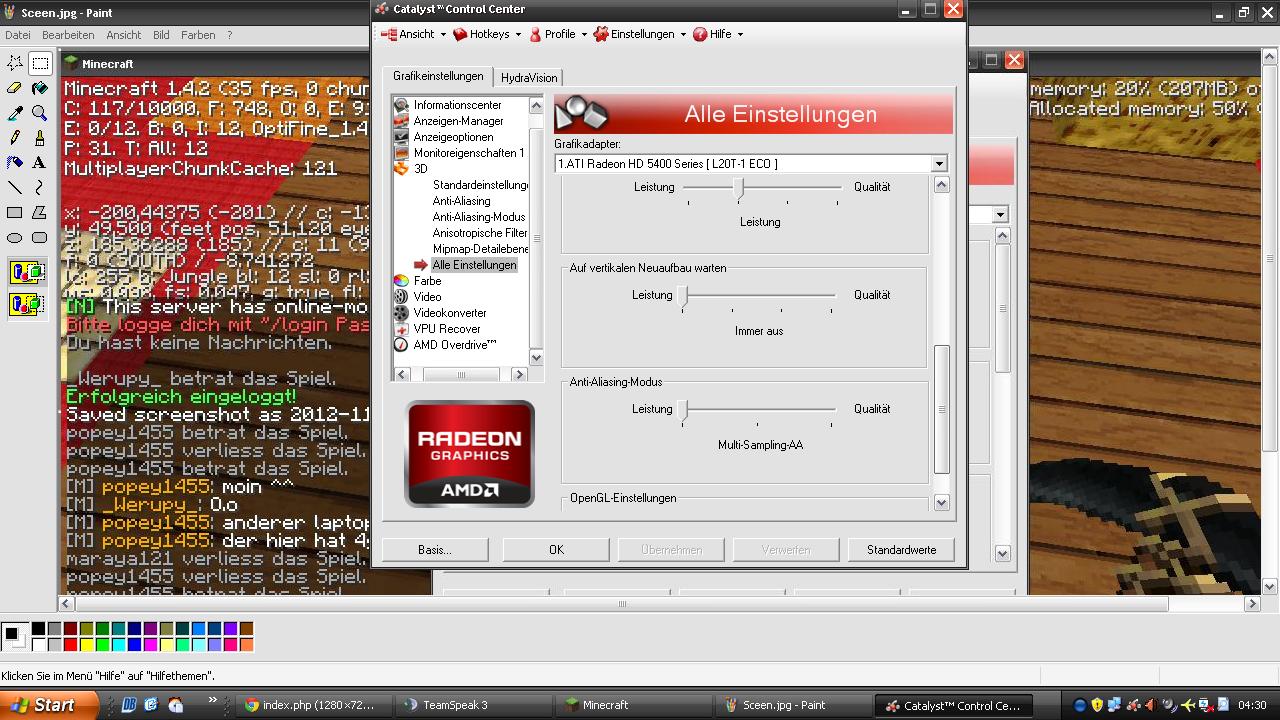Choose the Magnifier tool

click(x=40, y=113)
